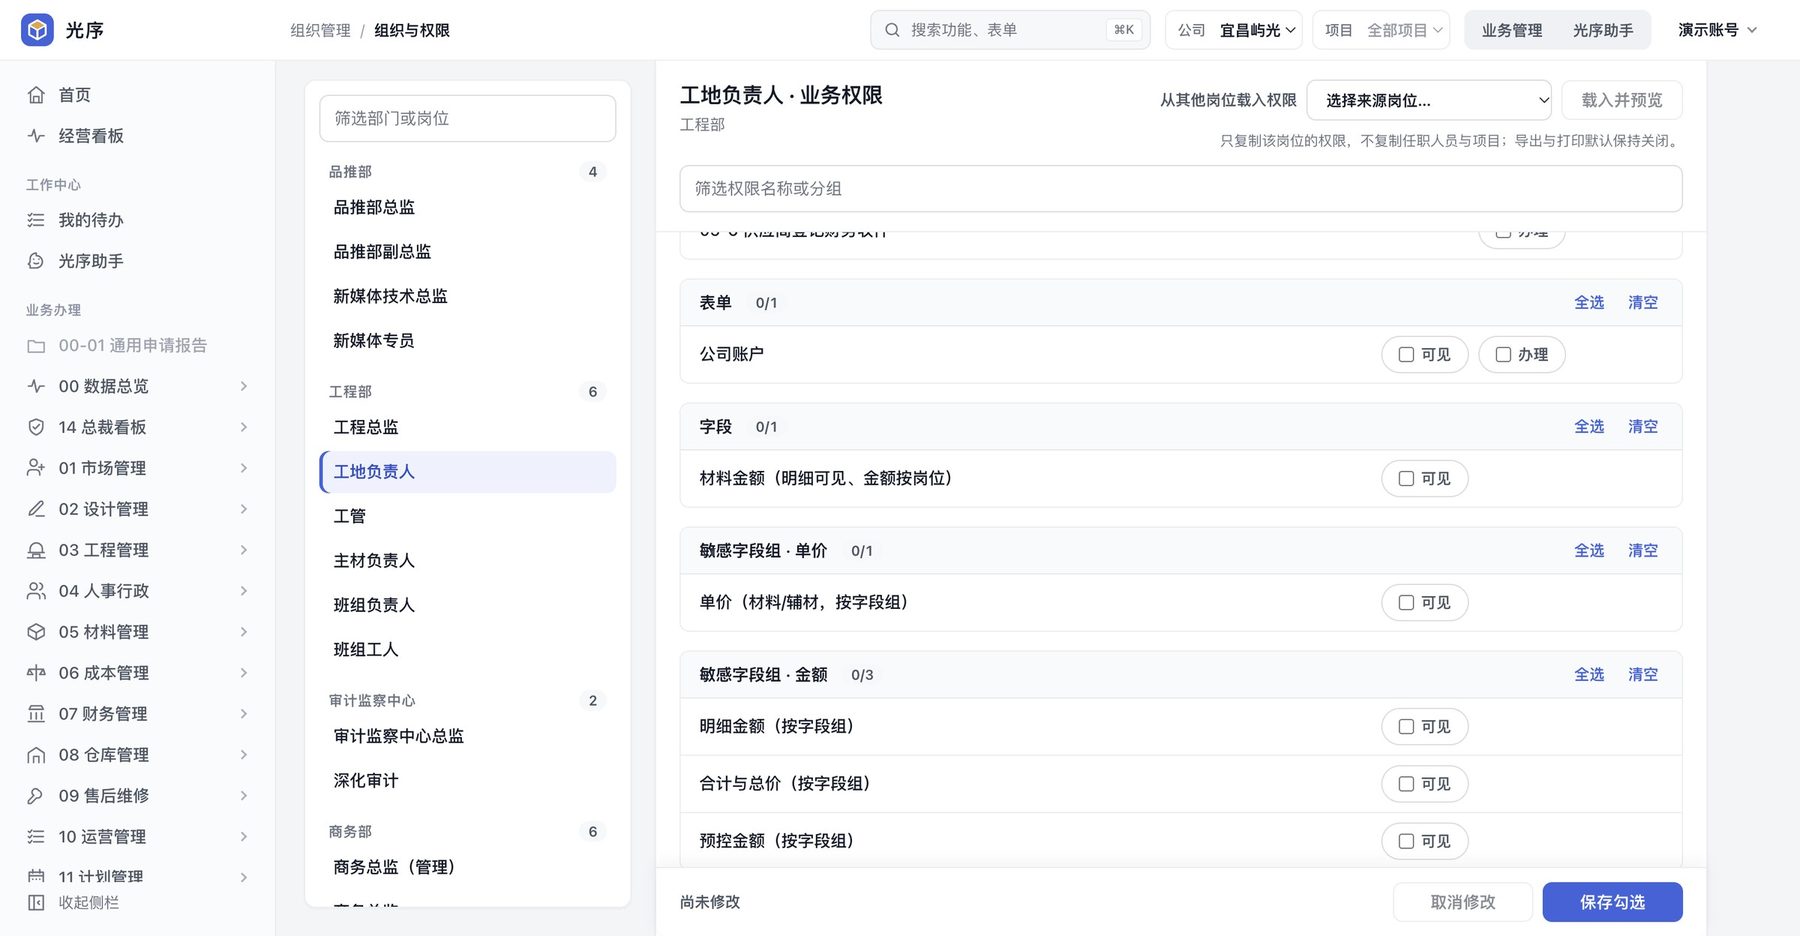
Task: Click 清空 in 字段 group
Action: [1643, 427]
